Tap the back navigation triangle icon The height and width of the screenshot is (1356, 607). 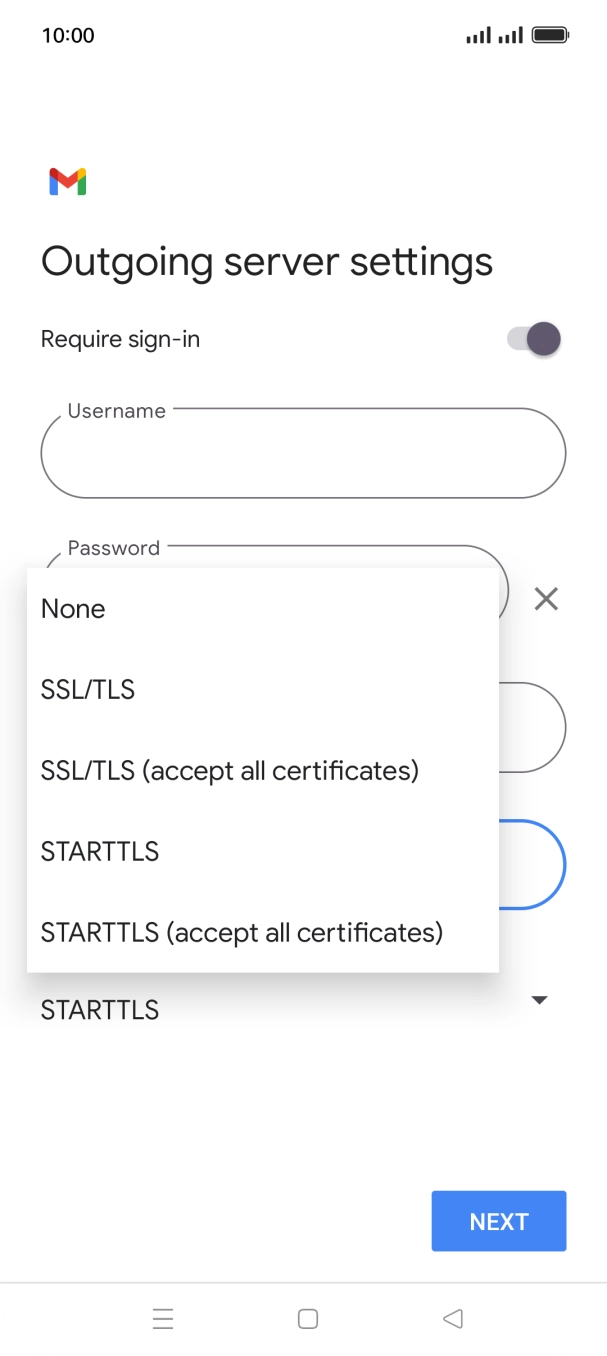point(453,1319)
